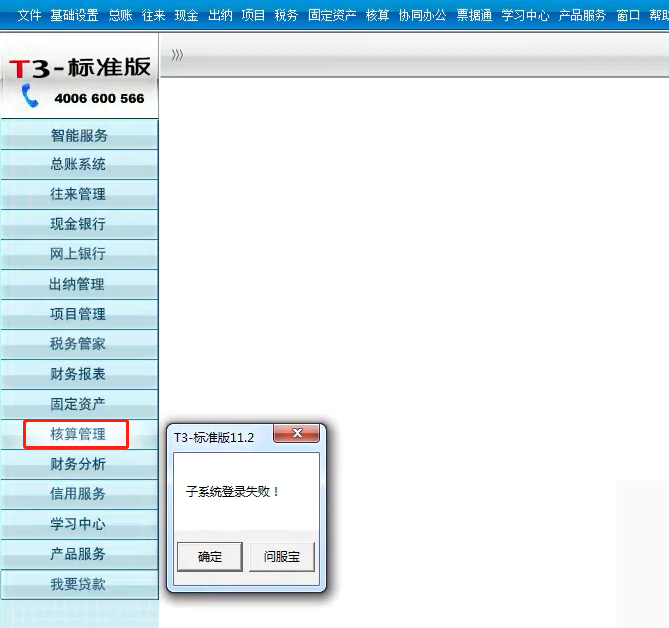This screenshot has width=669, height=628.
Task: Open the 往来 menu
Action: point(154,15)
